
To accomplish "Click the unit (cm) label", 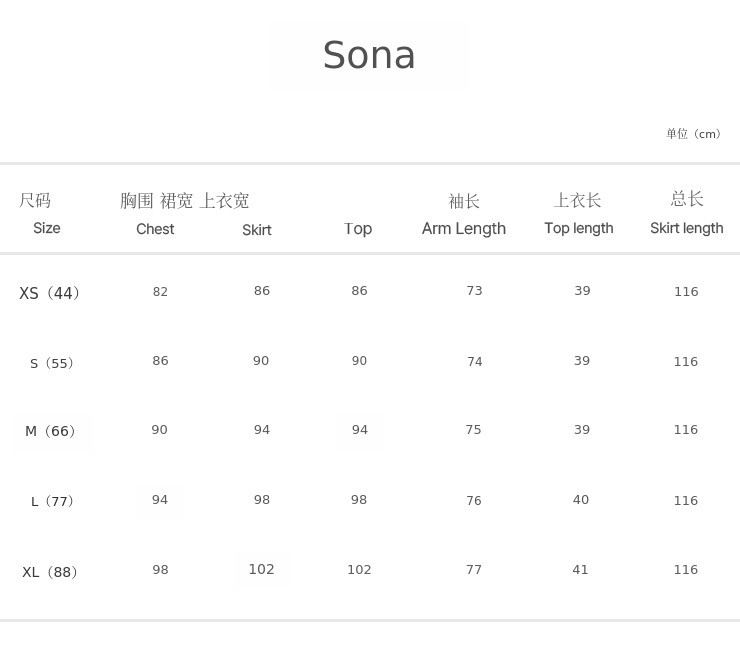I will click(x=693, y=134).
